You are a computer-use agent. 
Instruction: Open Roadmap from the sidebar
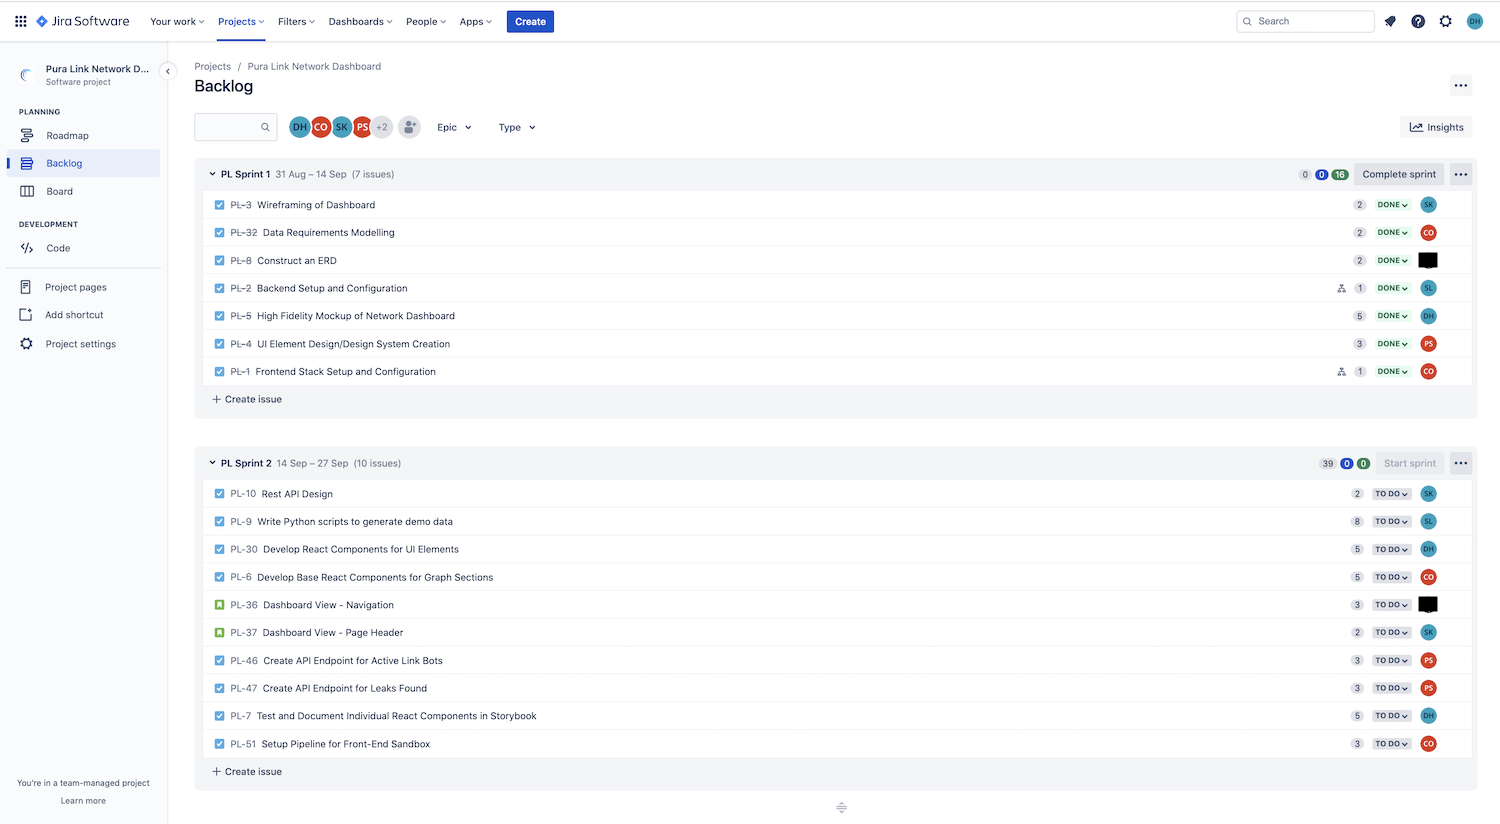(67, 135)
